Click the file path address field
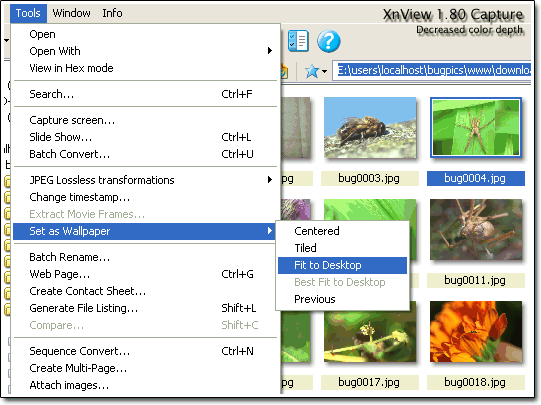 click(x=432, y=71)
